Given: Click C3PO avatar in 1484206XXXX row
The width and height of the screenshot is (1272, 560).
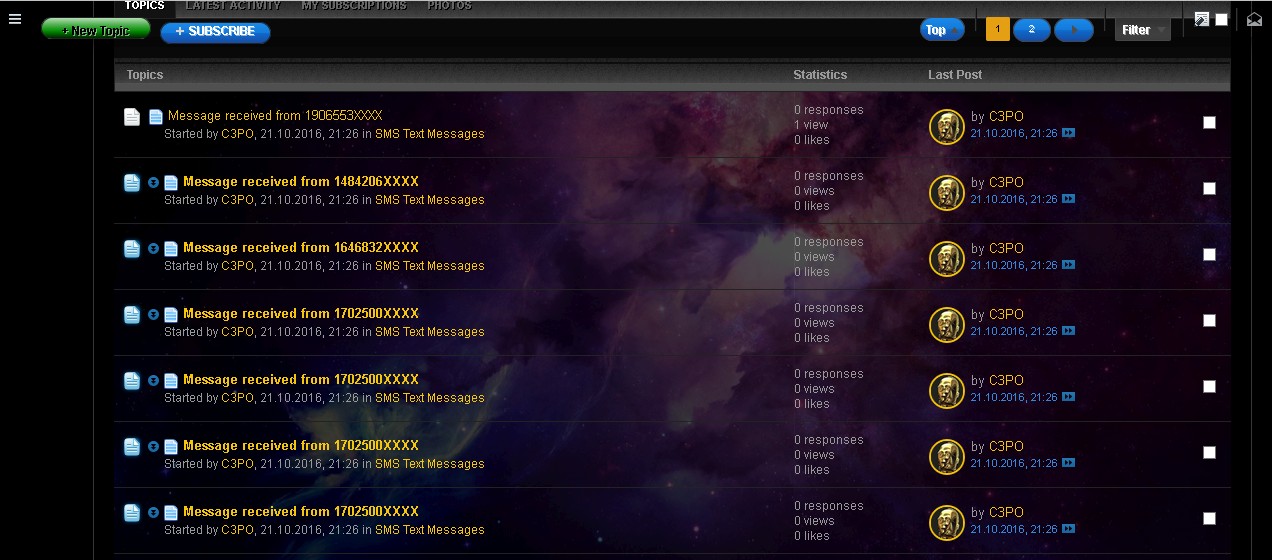Looking at the screenshot, I should pyautogui.click(x=946, y=193).
